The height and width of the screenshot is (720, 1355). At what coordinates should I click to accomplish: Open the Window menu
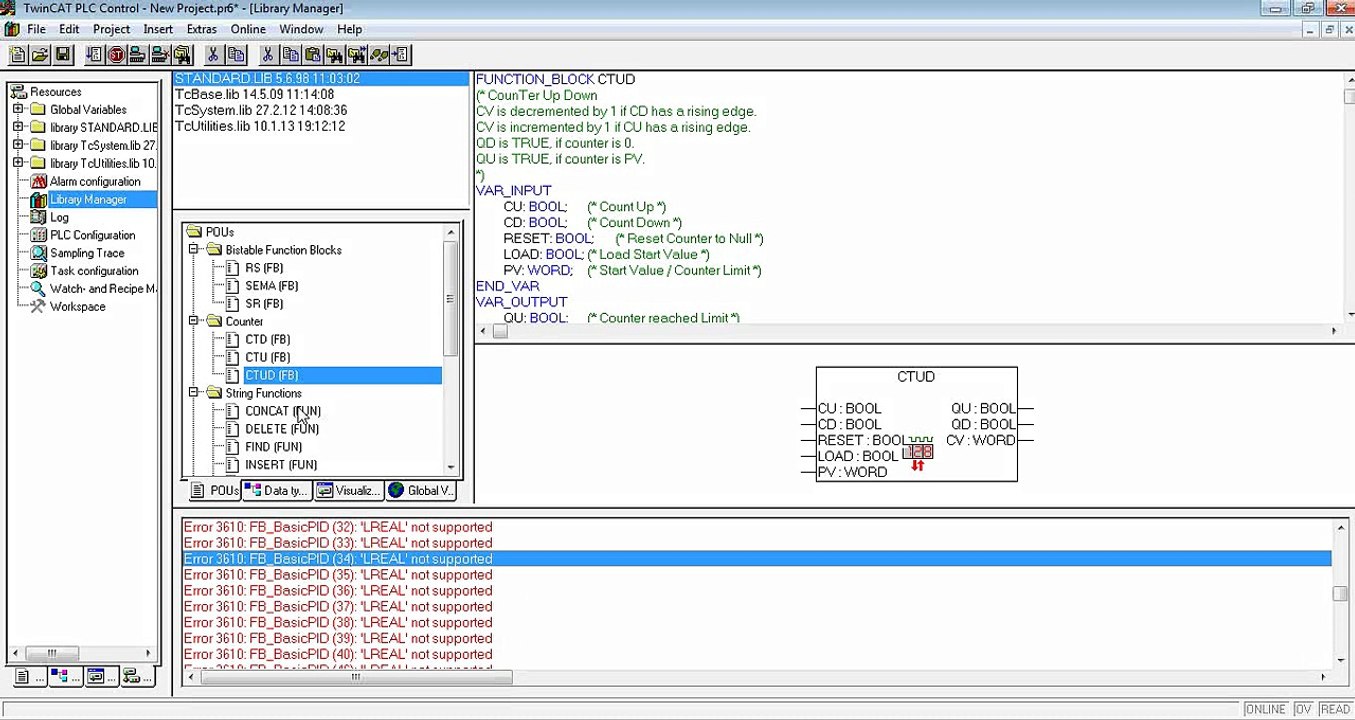tap(301, 29)
